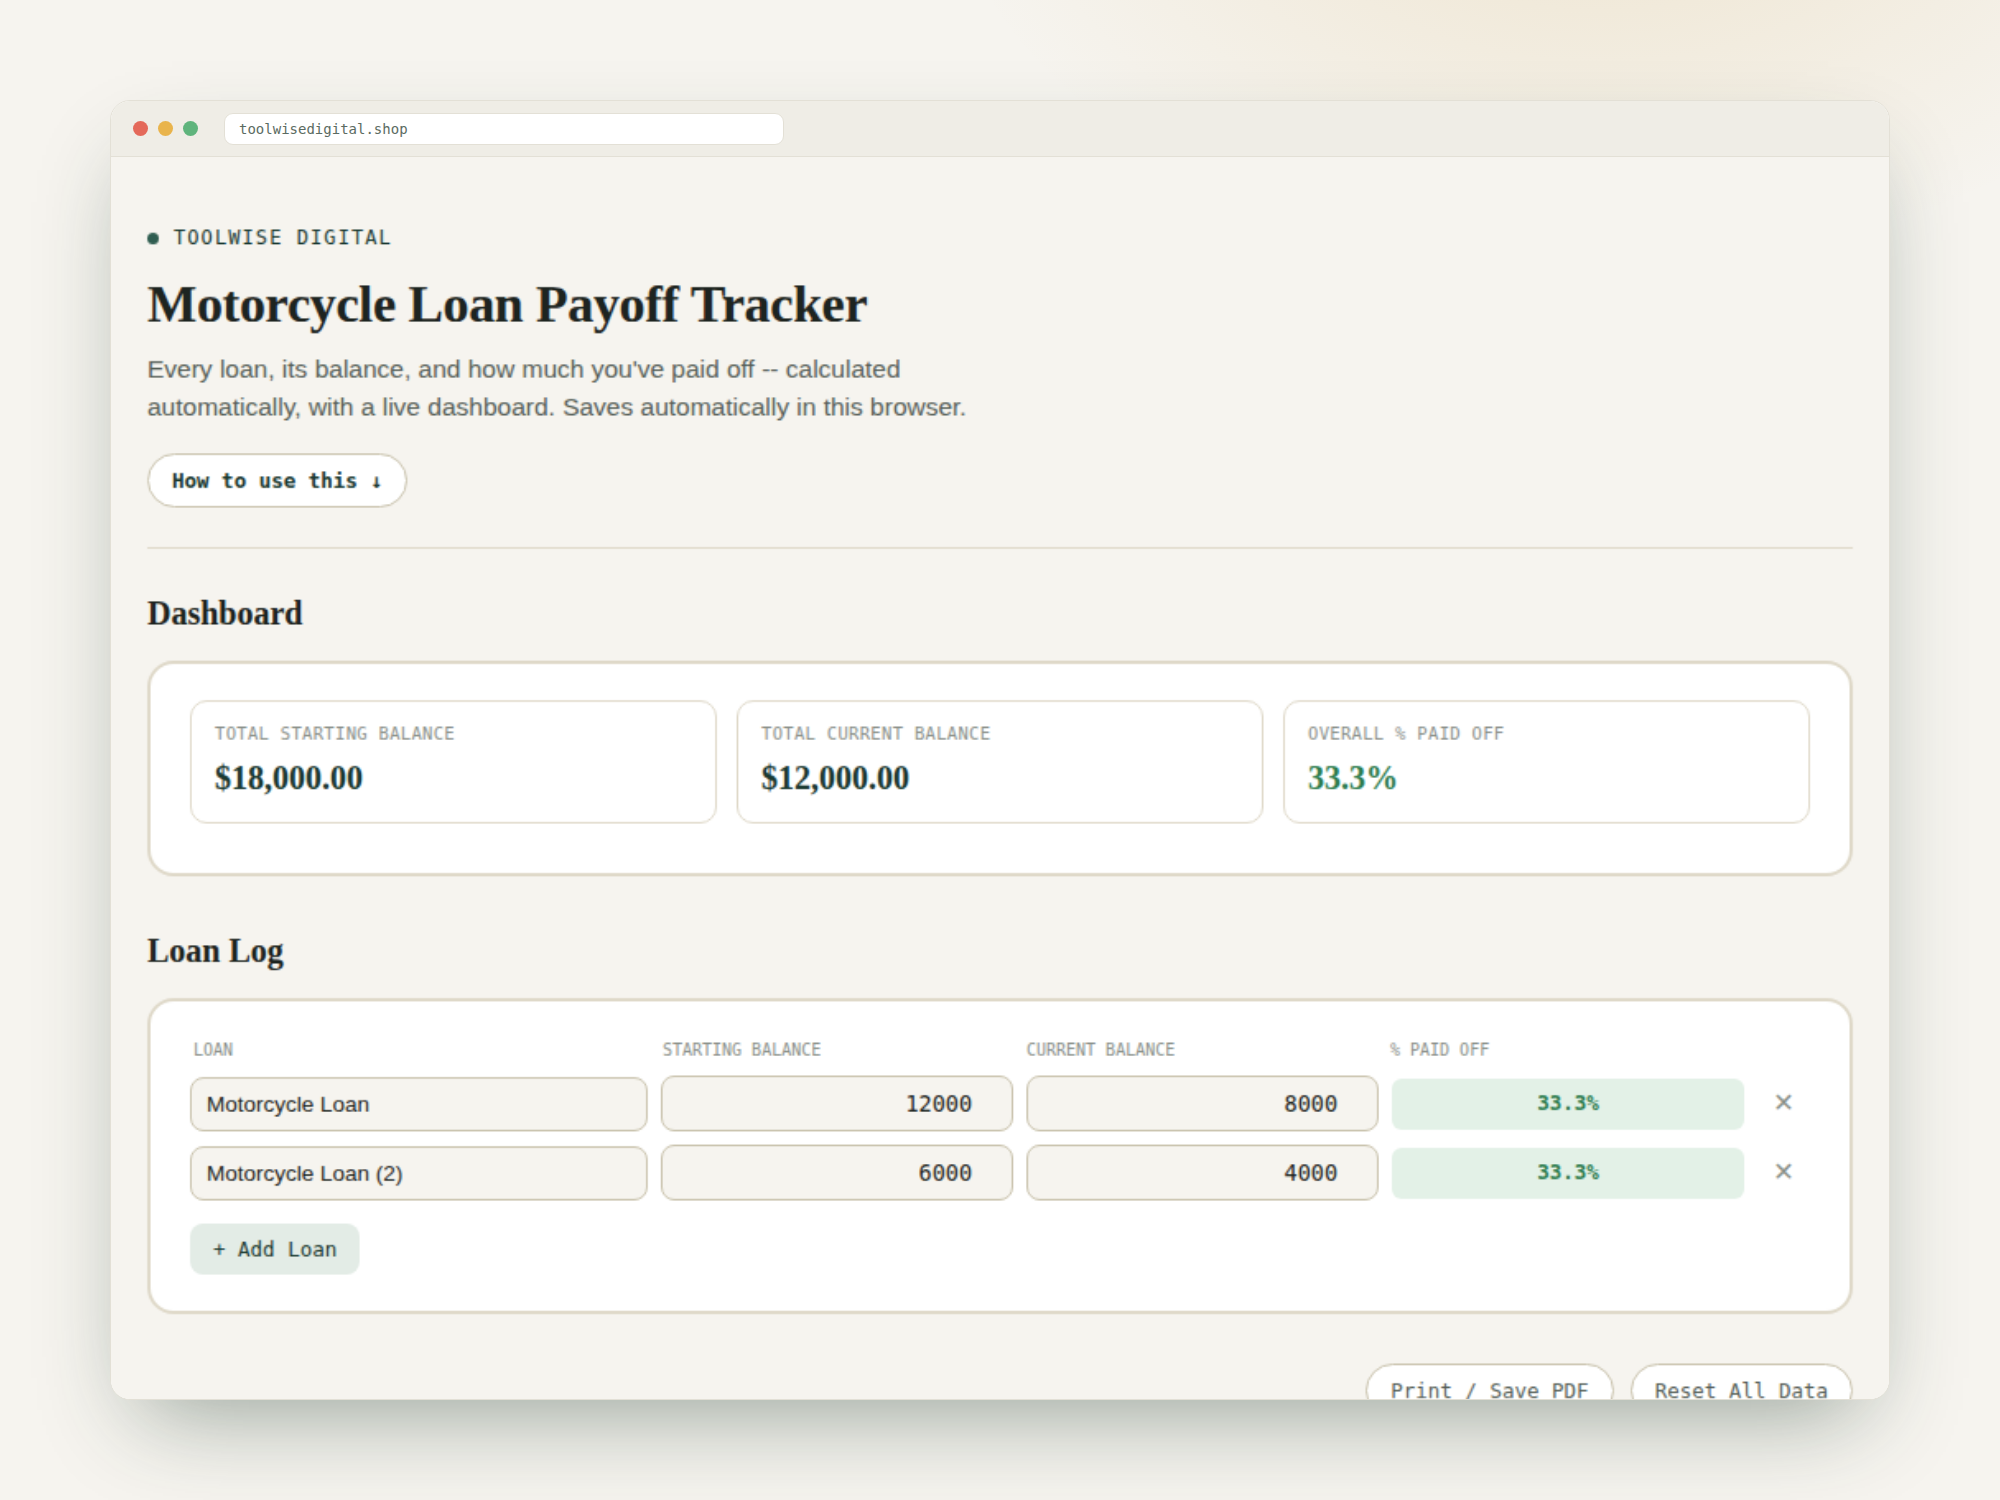Click the TOTAL STARTING BALANCE card label
This screenshot has height=1500, width=2000.
point(334,733)
